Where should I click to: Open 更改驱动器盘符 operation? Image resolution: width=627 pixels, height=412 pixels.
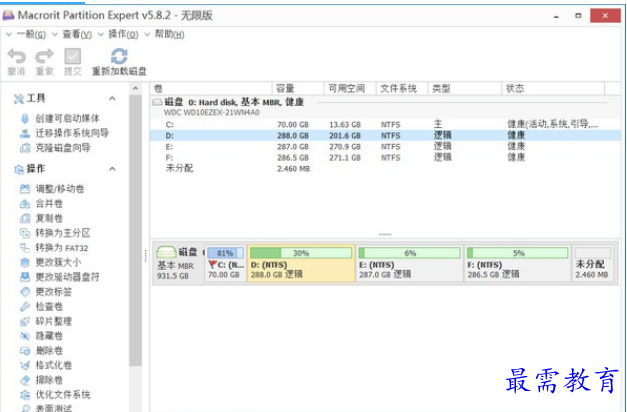67,277
